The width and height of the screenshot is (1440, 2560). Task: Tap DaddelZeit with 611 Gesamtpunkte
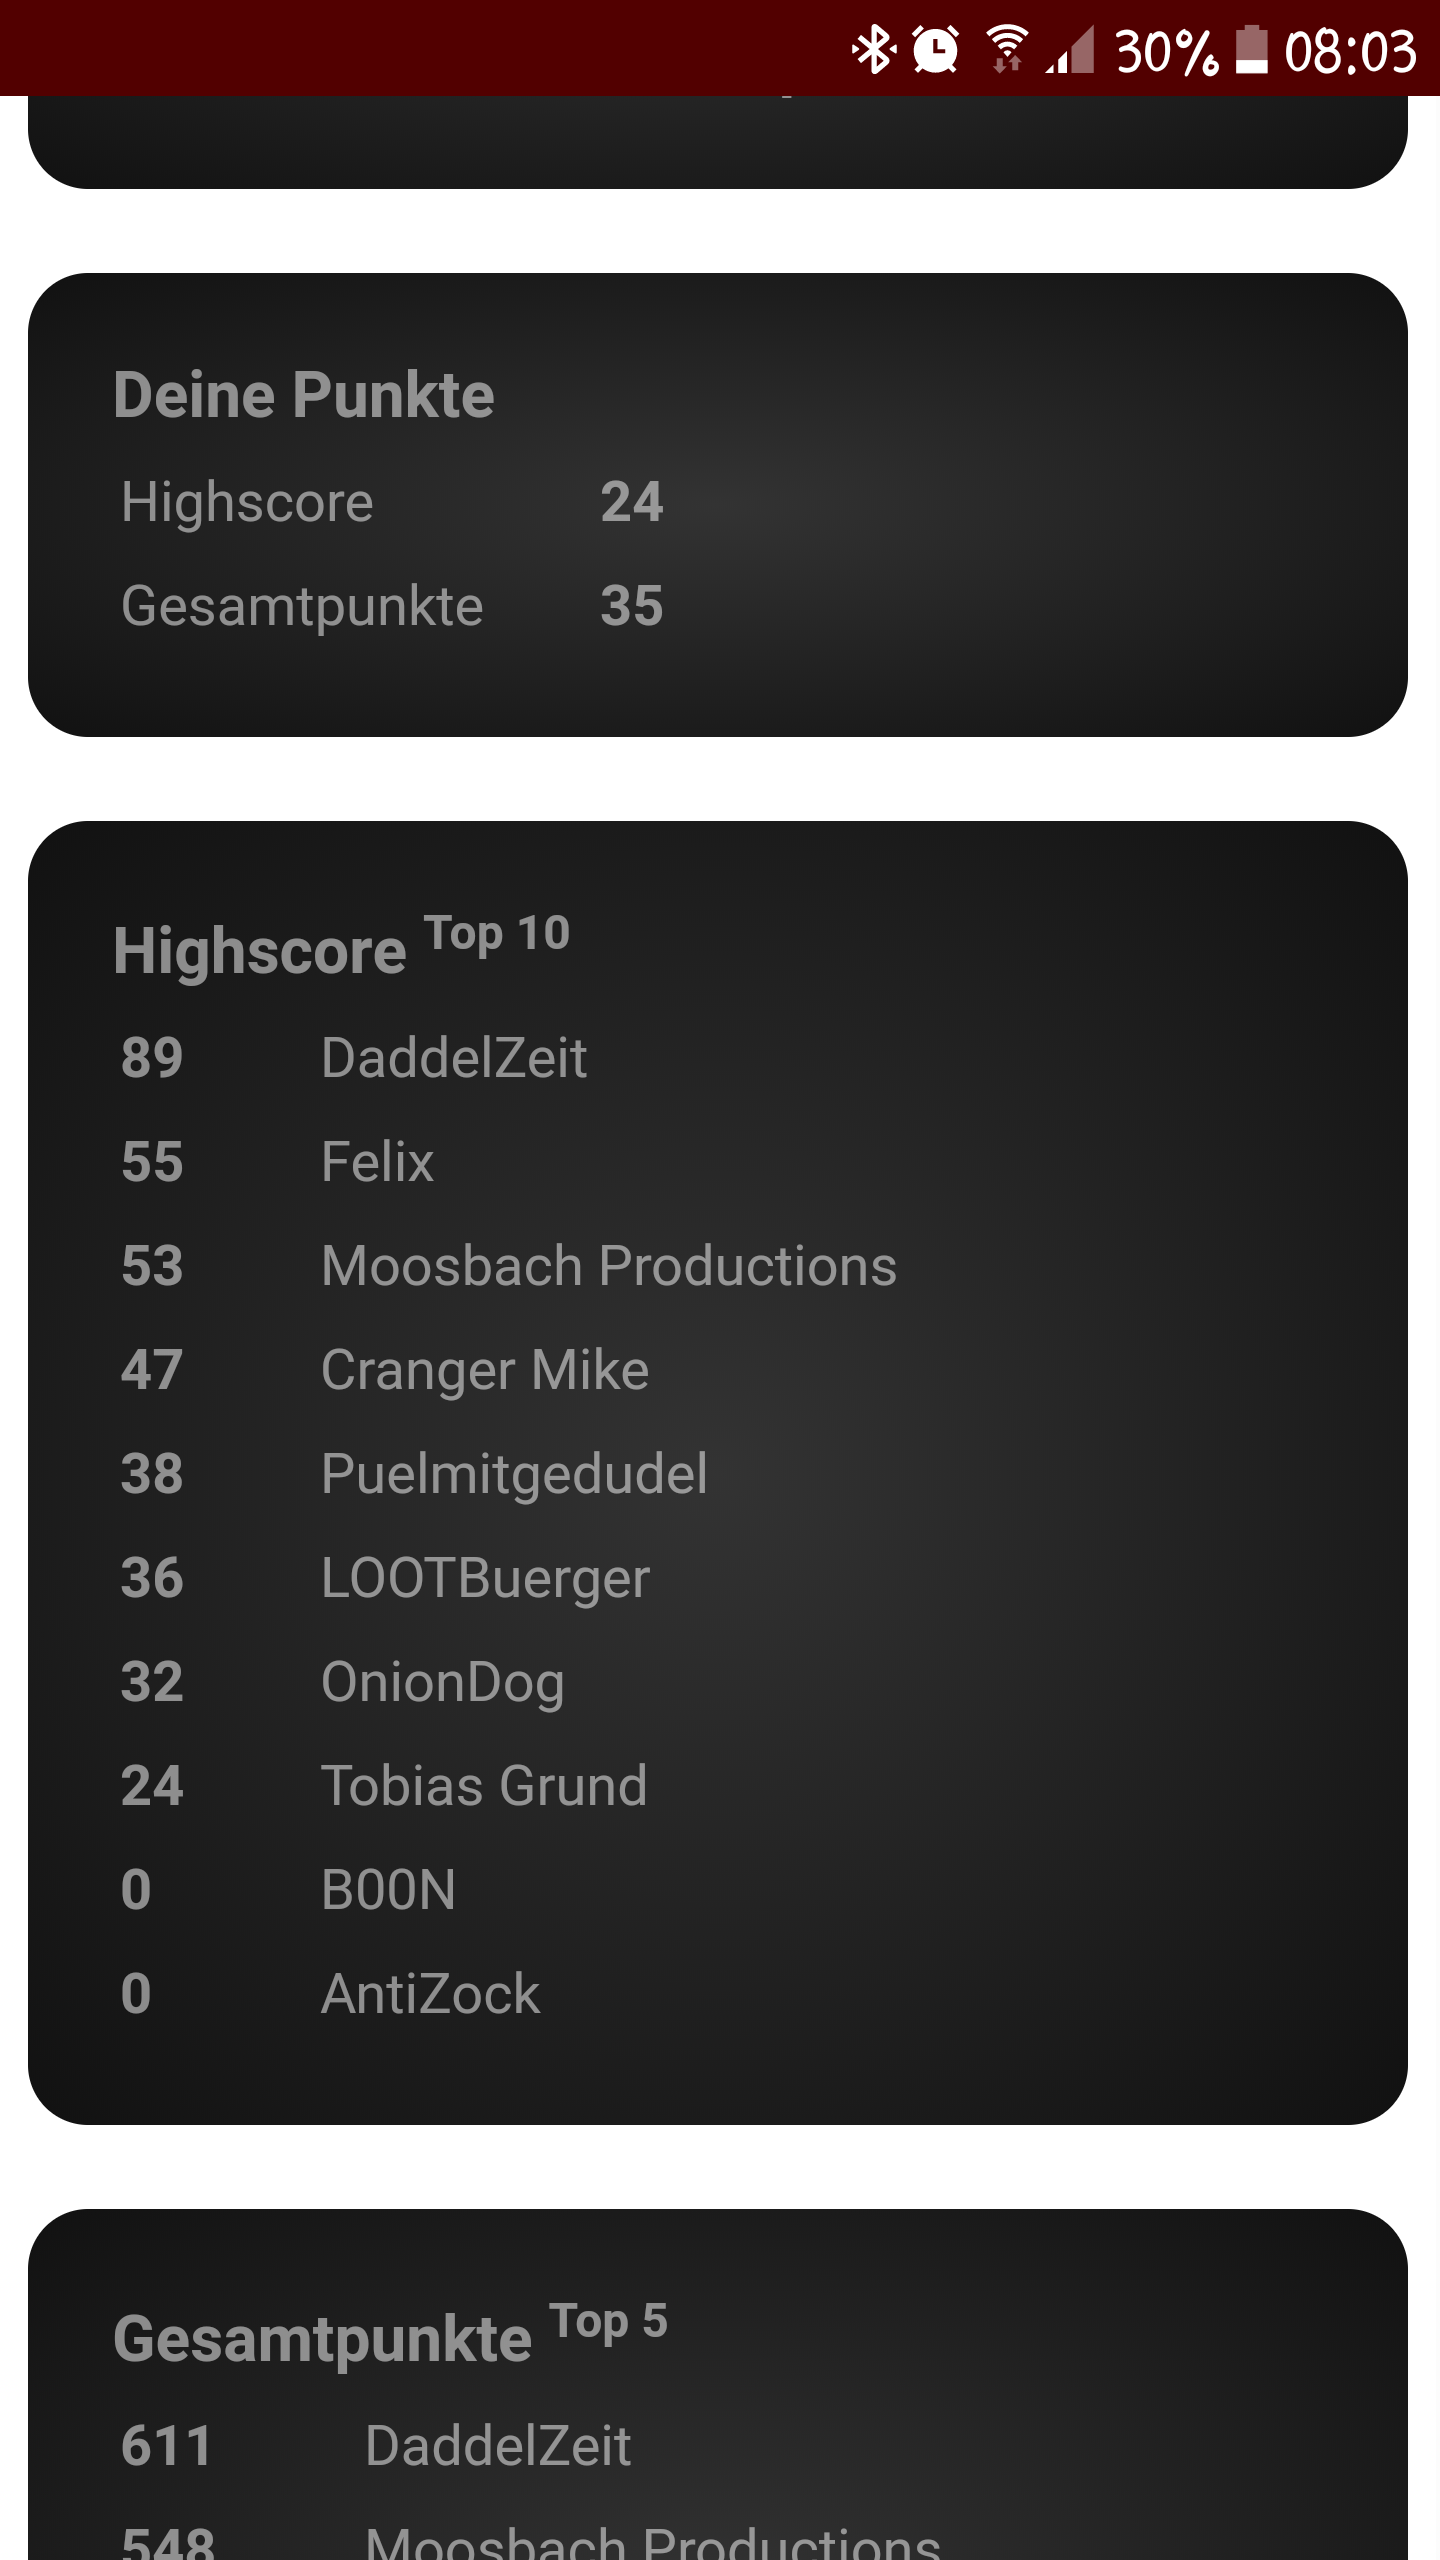498,2446
